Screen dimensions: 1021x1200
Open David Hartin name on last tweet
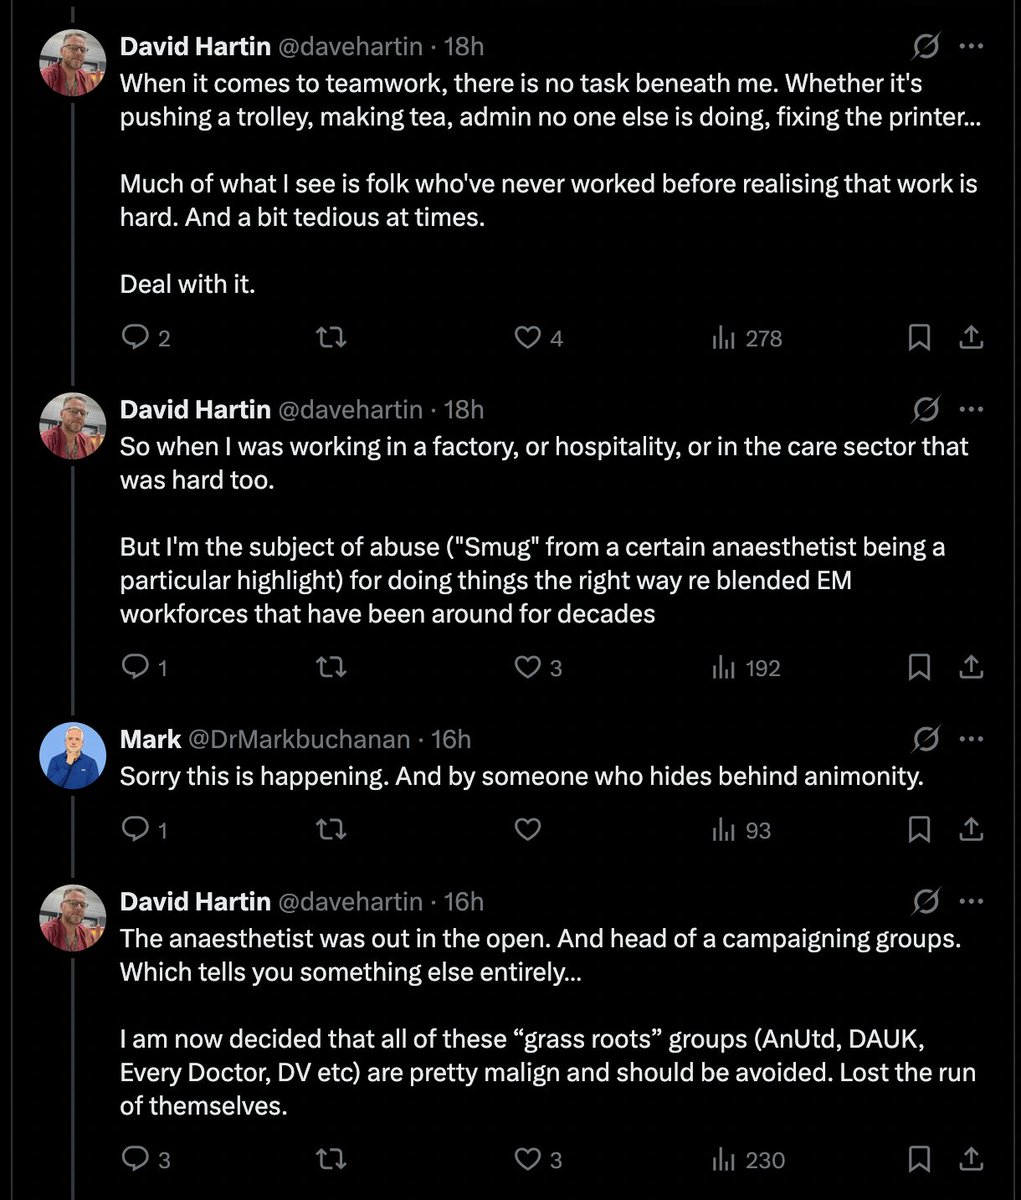pyautogui.click(x=195, y=901)
